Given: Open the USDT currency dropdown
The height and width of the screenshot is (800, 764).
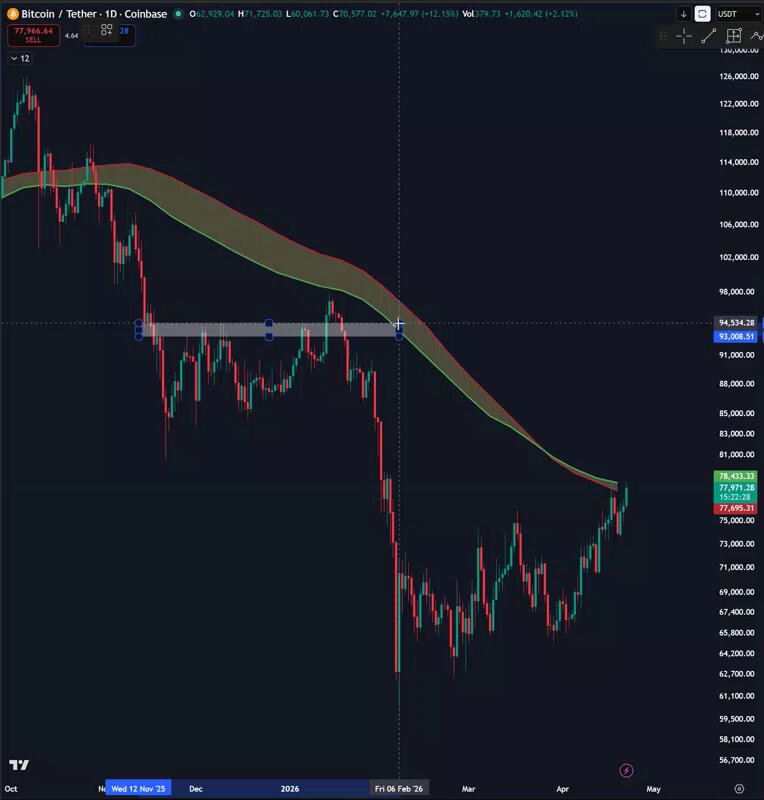Looking at the screenshot, I should [x=738, y=14].
